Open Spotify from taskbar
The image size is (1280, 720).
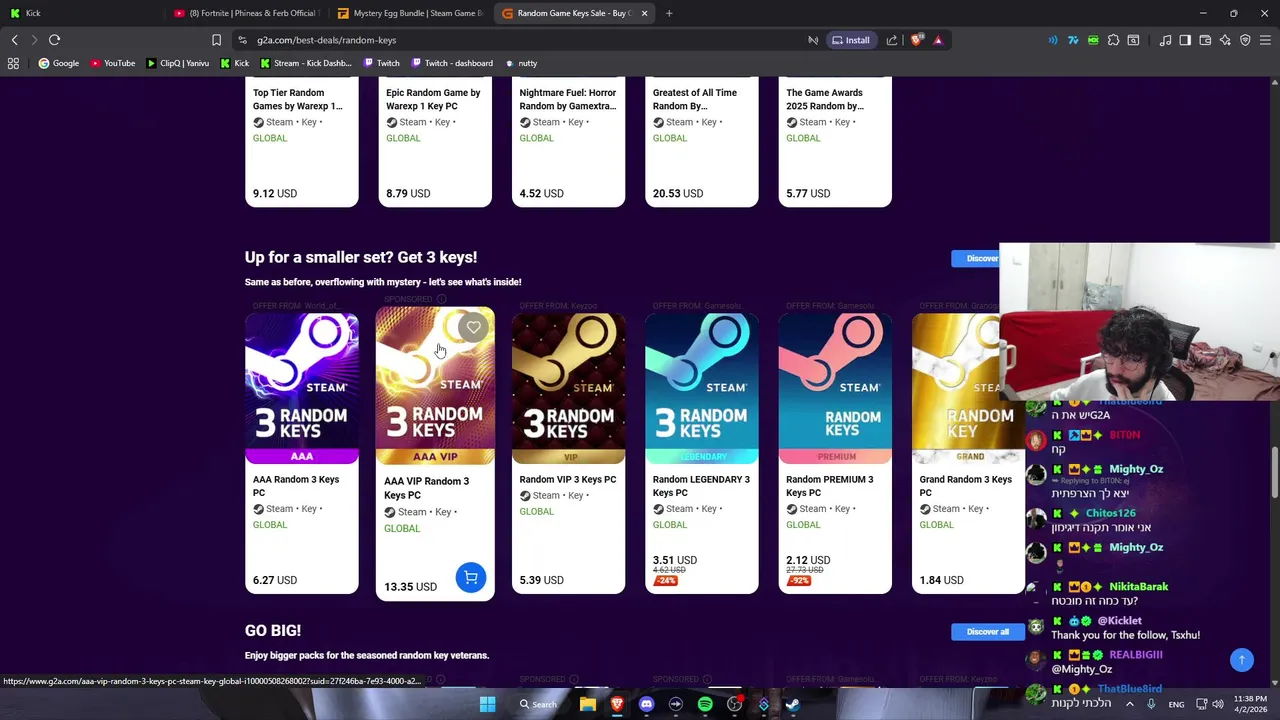(705, 704)
